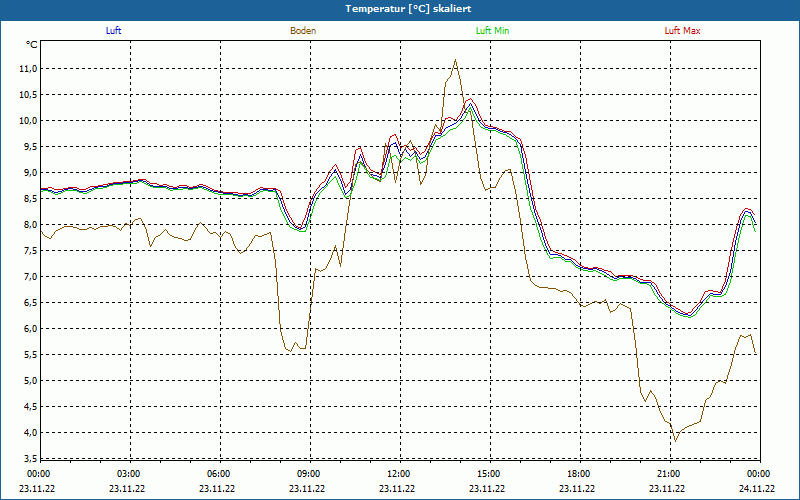Click the 4,5 y-axis value

[x=31, y=407]
